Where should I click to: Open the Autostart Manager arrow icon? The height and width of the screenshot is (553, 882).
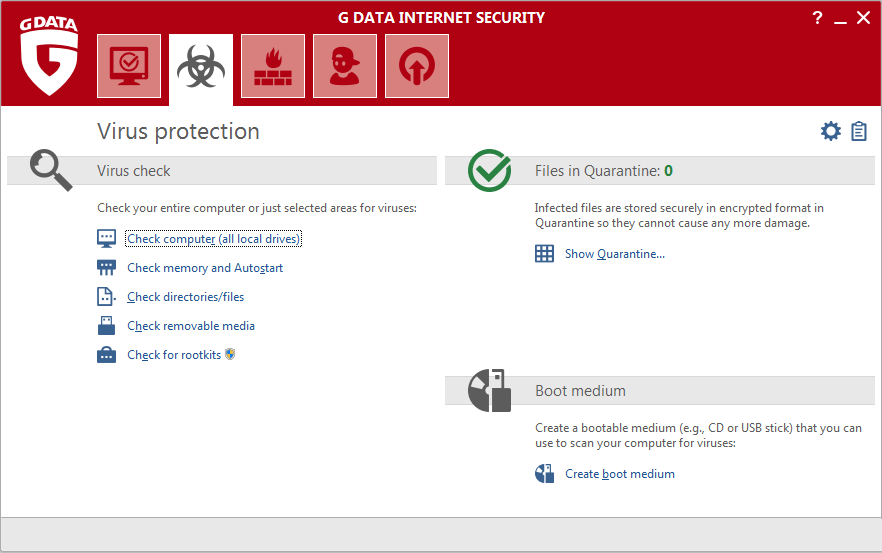(x=416, y=66)
